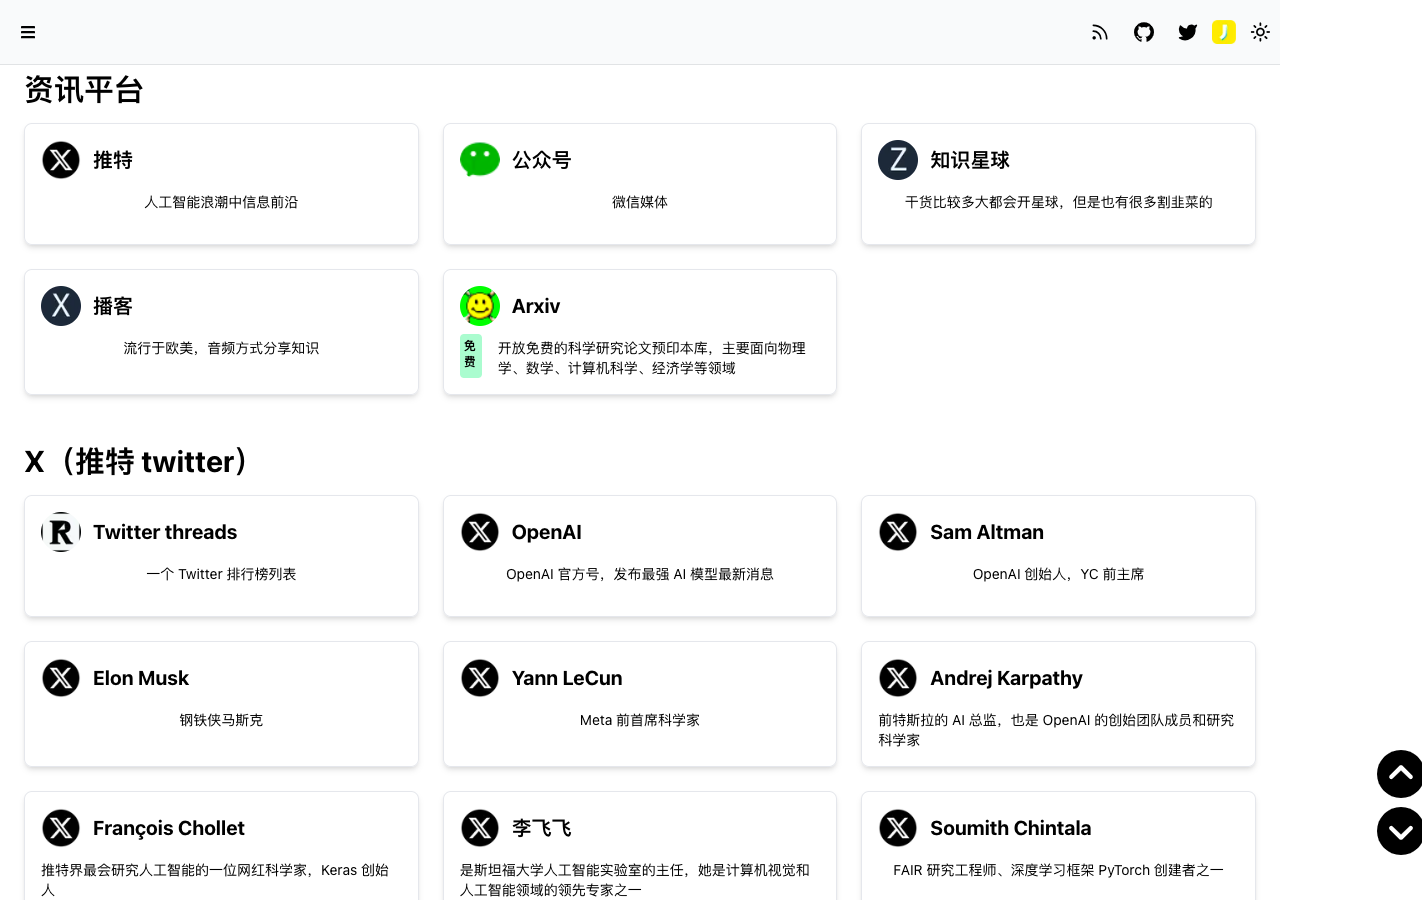Visit Sam Altman's profile card

[1058, 556]
